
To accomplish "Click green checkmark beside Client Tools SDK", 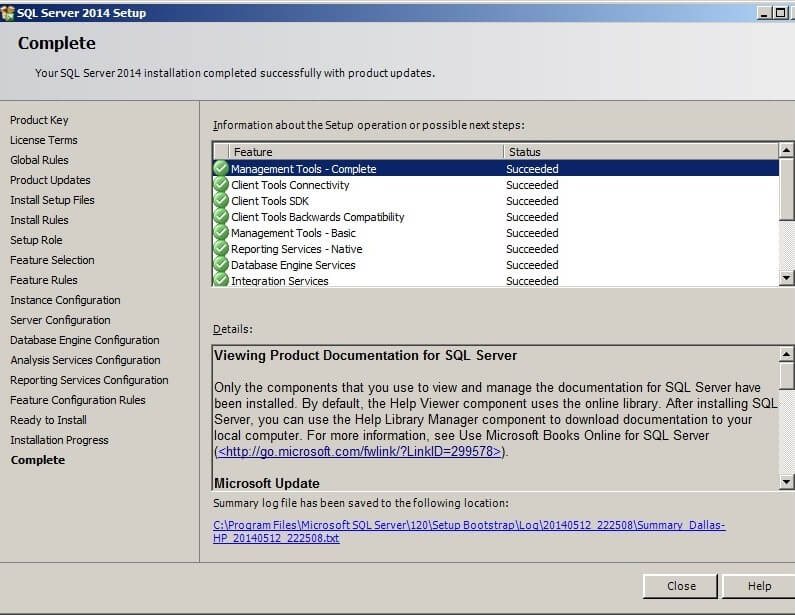I will (221, 201).
